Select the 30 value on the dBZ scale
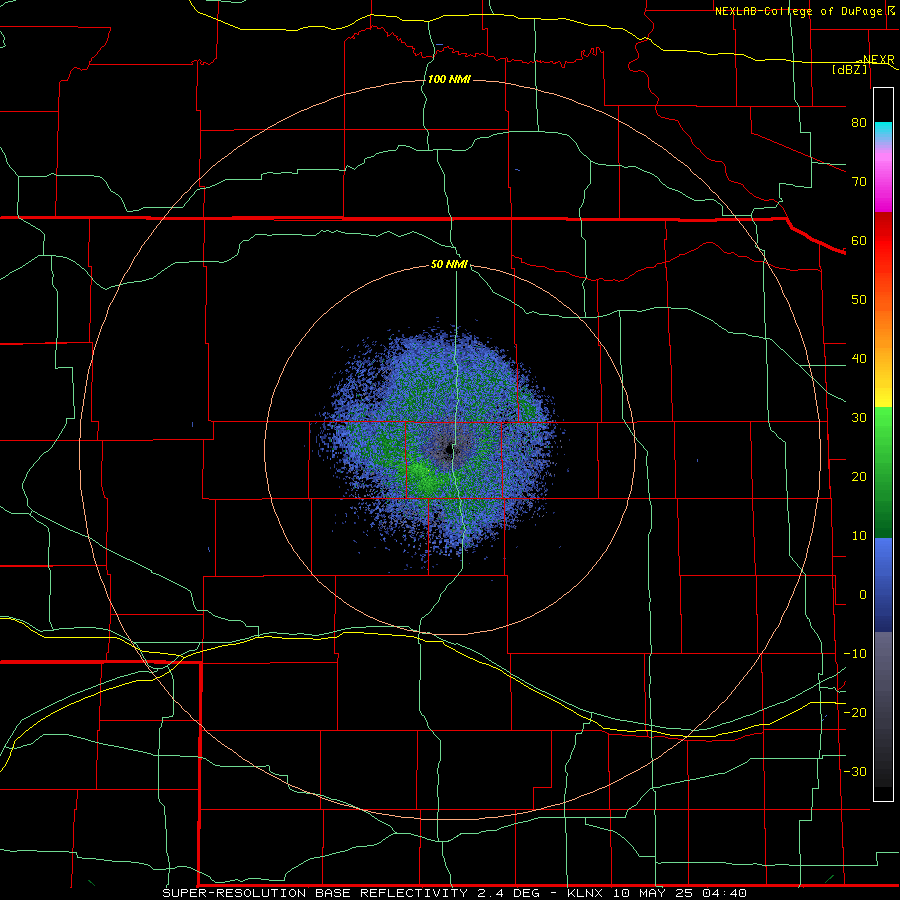This screenshot has width=900, height=900. tap(859, 417)
